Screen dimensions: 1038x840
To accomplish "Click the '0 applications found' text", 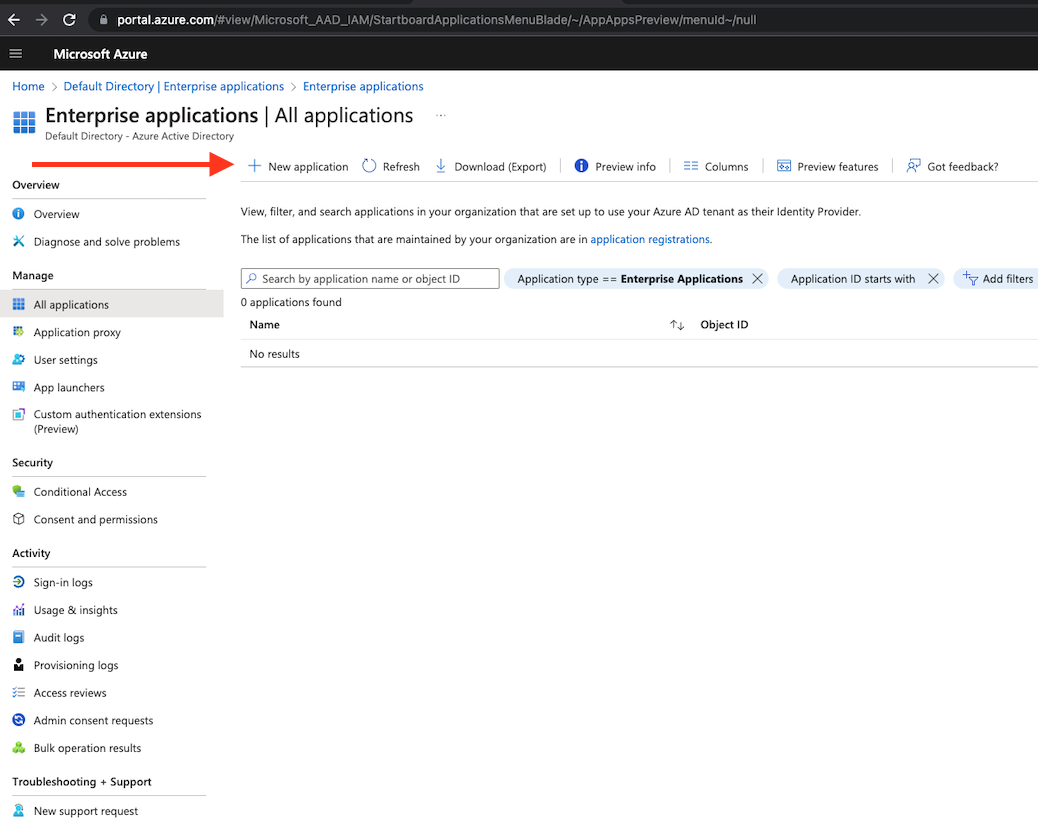I will (291, 302).
